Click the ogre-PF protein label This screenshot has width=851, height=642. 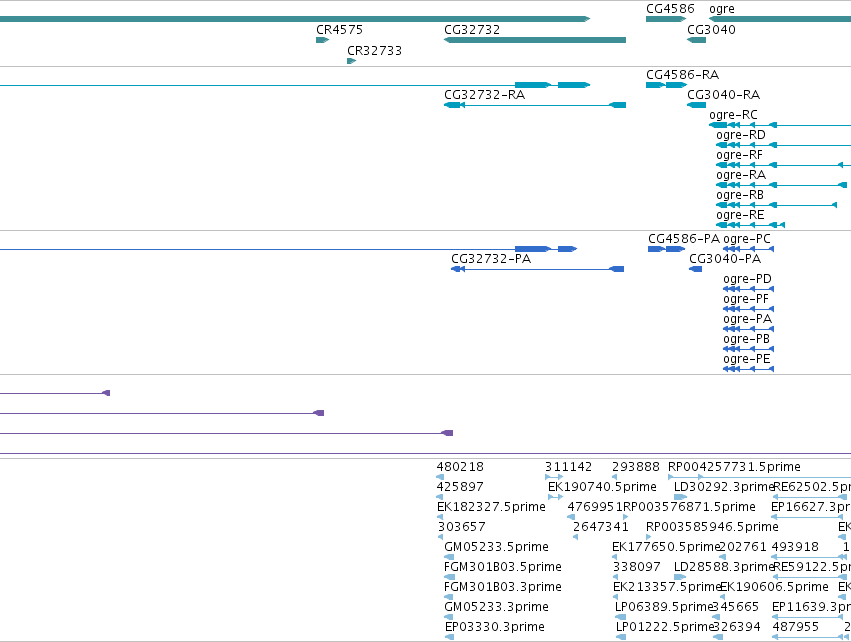click(x=746, y=299)
